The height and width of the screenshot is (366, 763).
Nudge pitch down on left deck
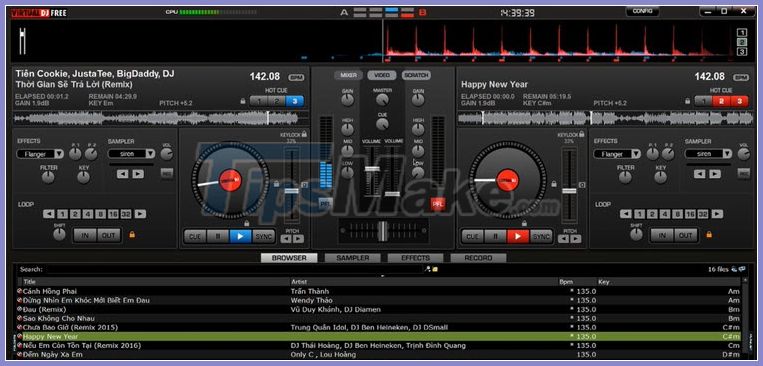(x=287, y=239)
